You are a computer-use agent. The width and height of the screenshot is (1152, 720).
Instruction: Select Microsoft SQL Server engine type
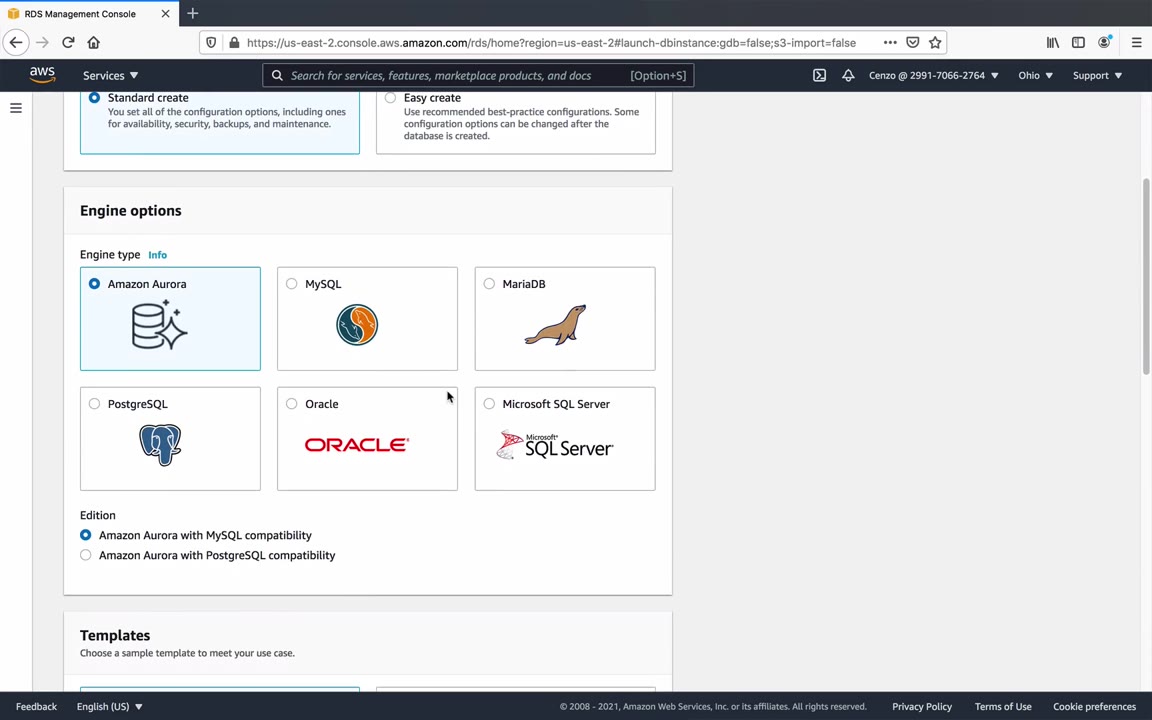pyautogui.click(x=489, y=403)
